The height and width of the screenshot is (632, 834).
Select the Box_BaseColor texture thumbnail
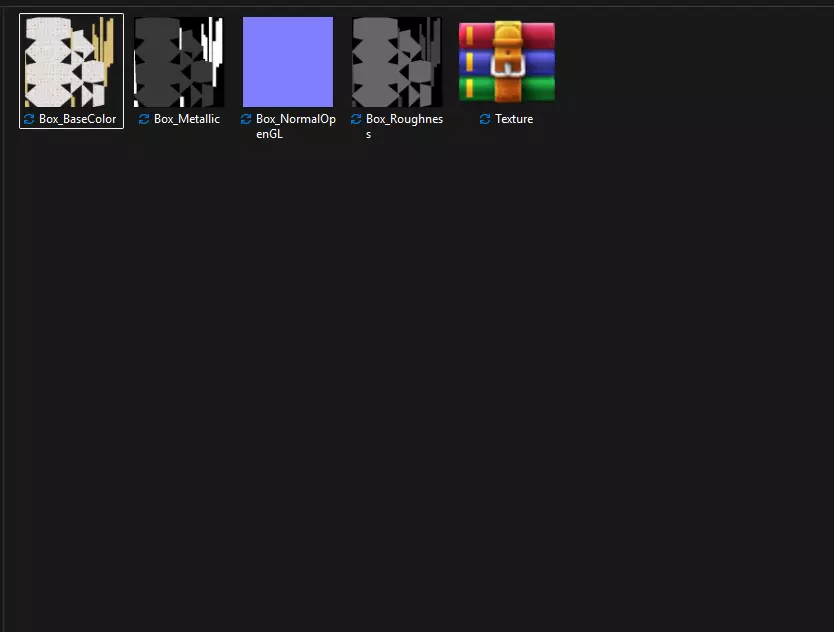click(x=71, y=62)
